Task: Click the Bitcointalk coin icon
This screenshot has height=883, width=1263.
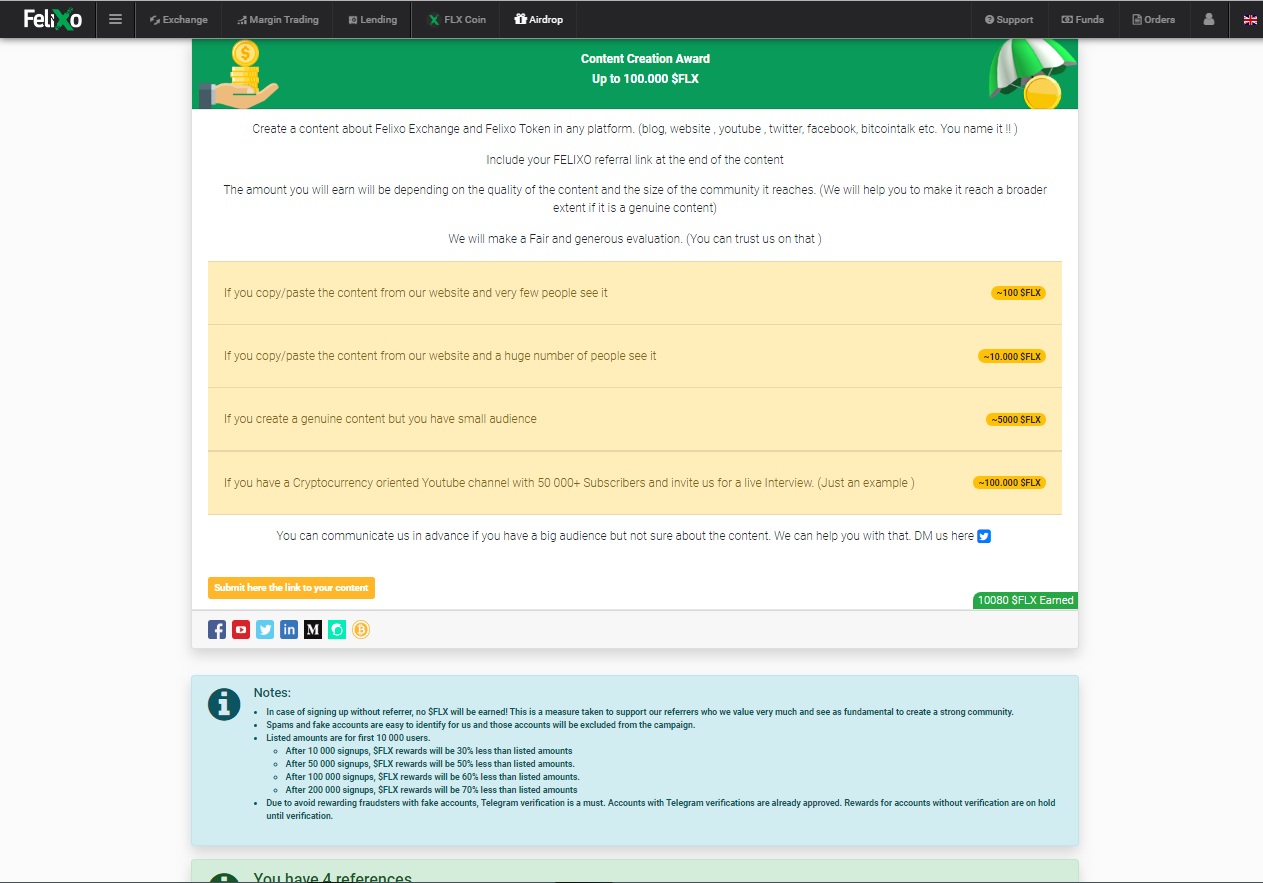Action: [x=361, y=629]
